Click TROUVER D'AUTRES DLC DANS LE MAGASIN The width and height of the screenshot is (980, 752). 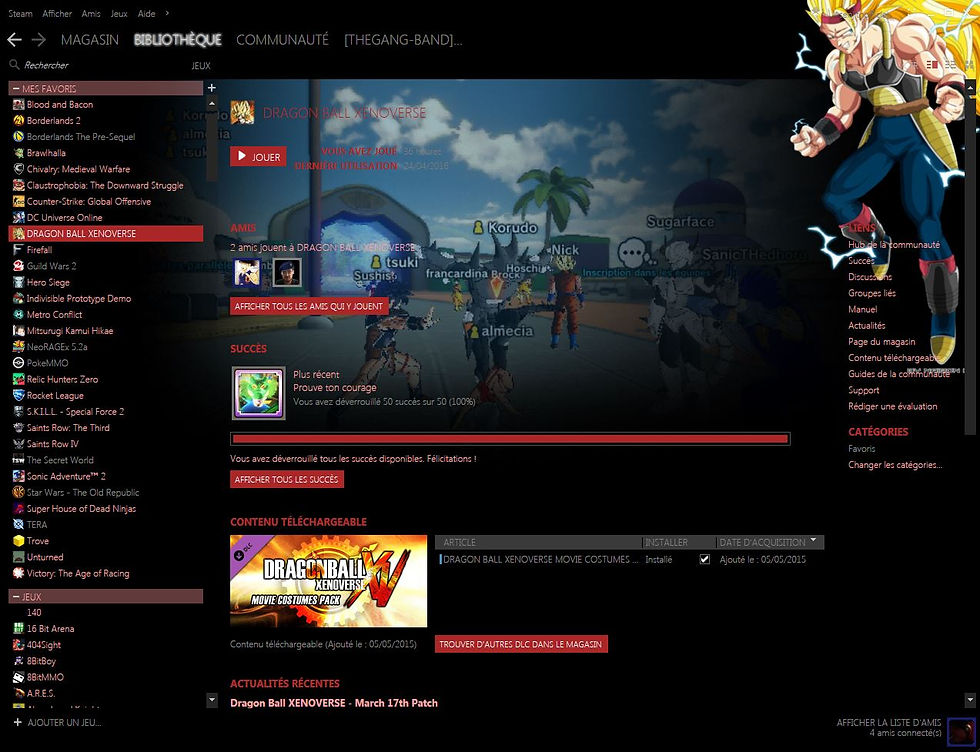[x=521, y=644]
